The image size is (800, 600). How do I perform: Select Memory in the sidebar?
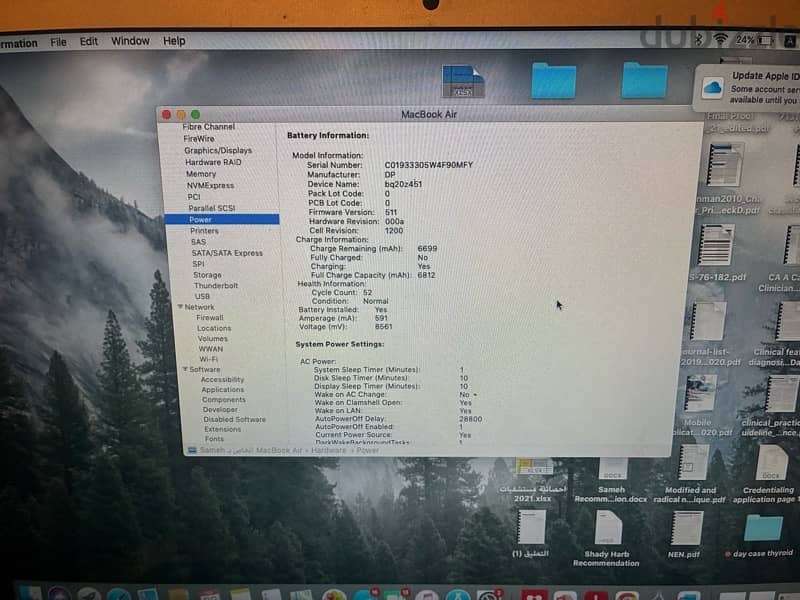coord(201,174)
